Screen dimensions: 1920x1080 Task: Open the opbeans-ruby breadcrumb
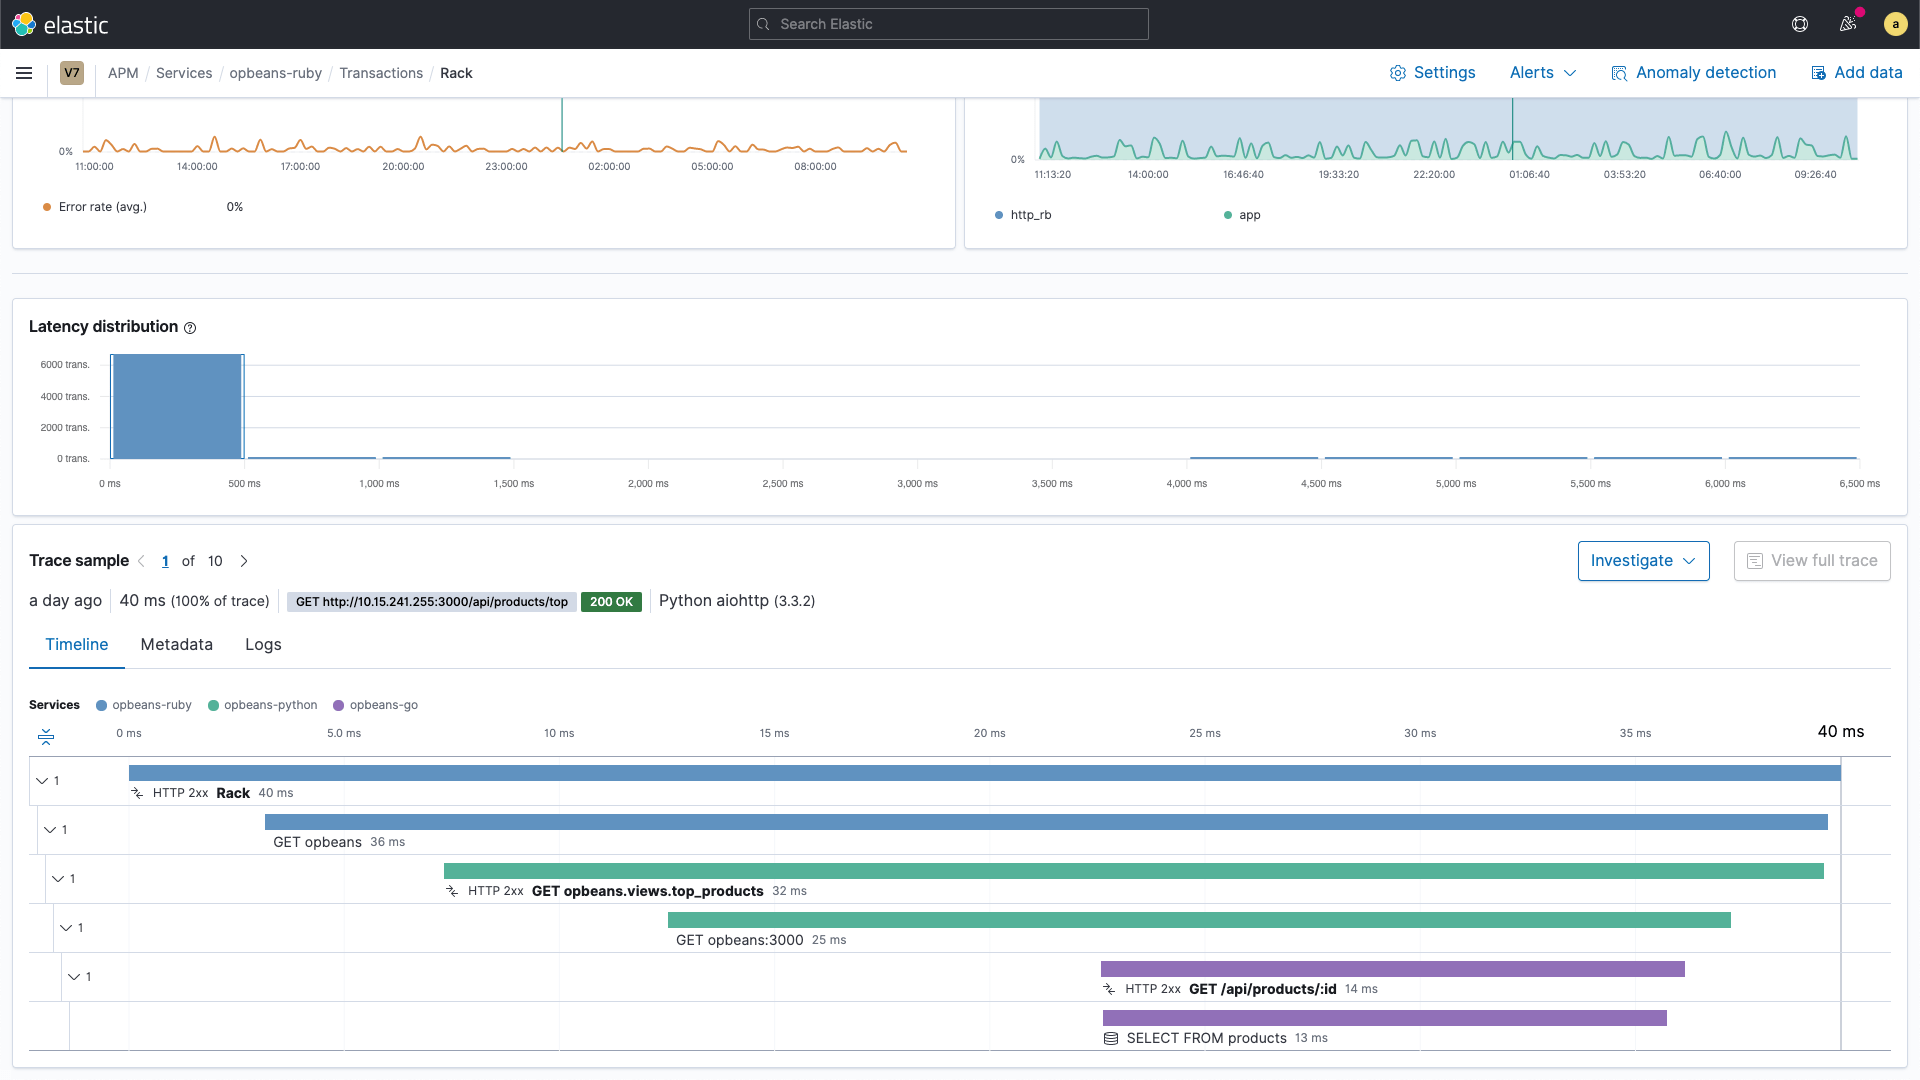(275, 73)
